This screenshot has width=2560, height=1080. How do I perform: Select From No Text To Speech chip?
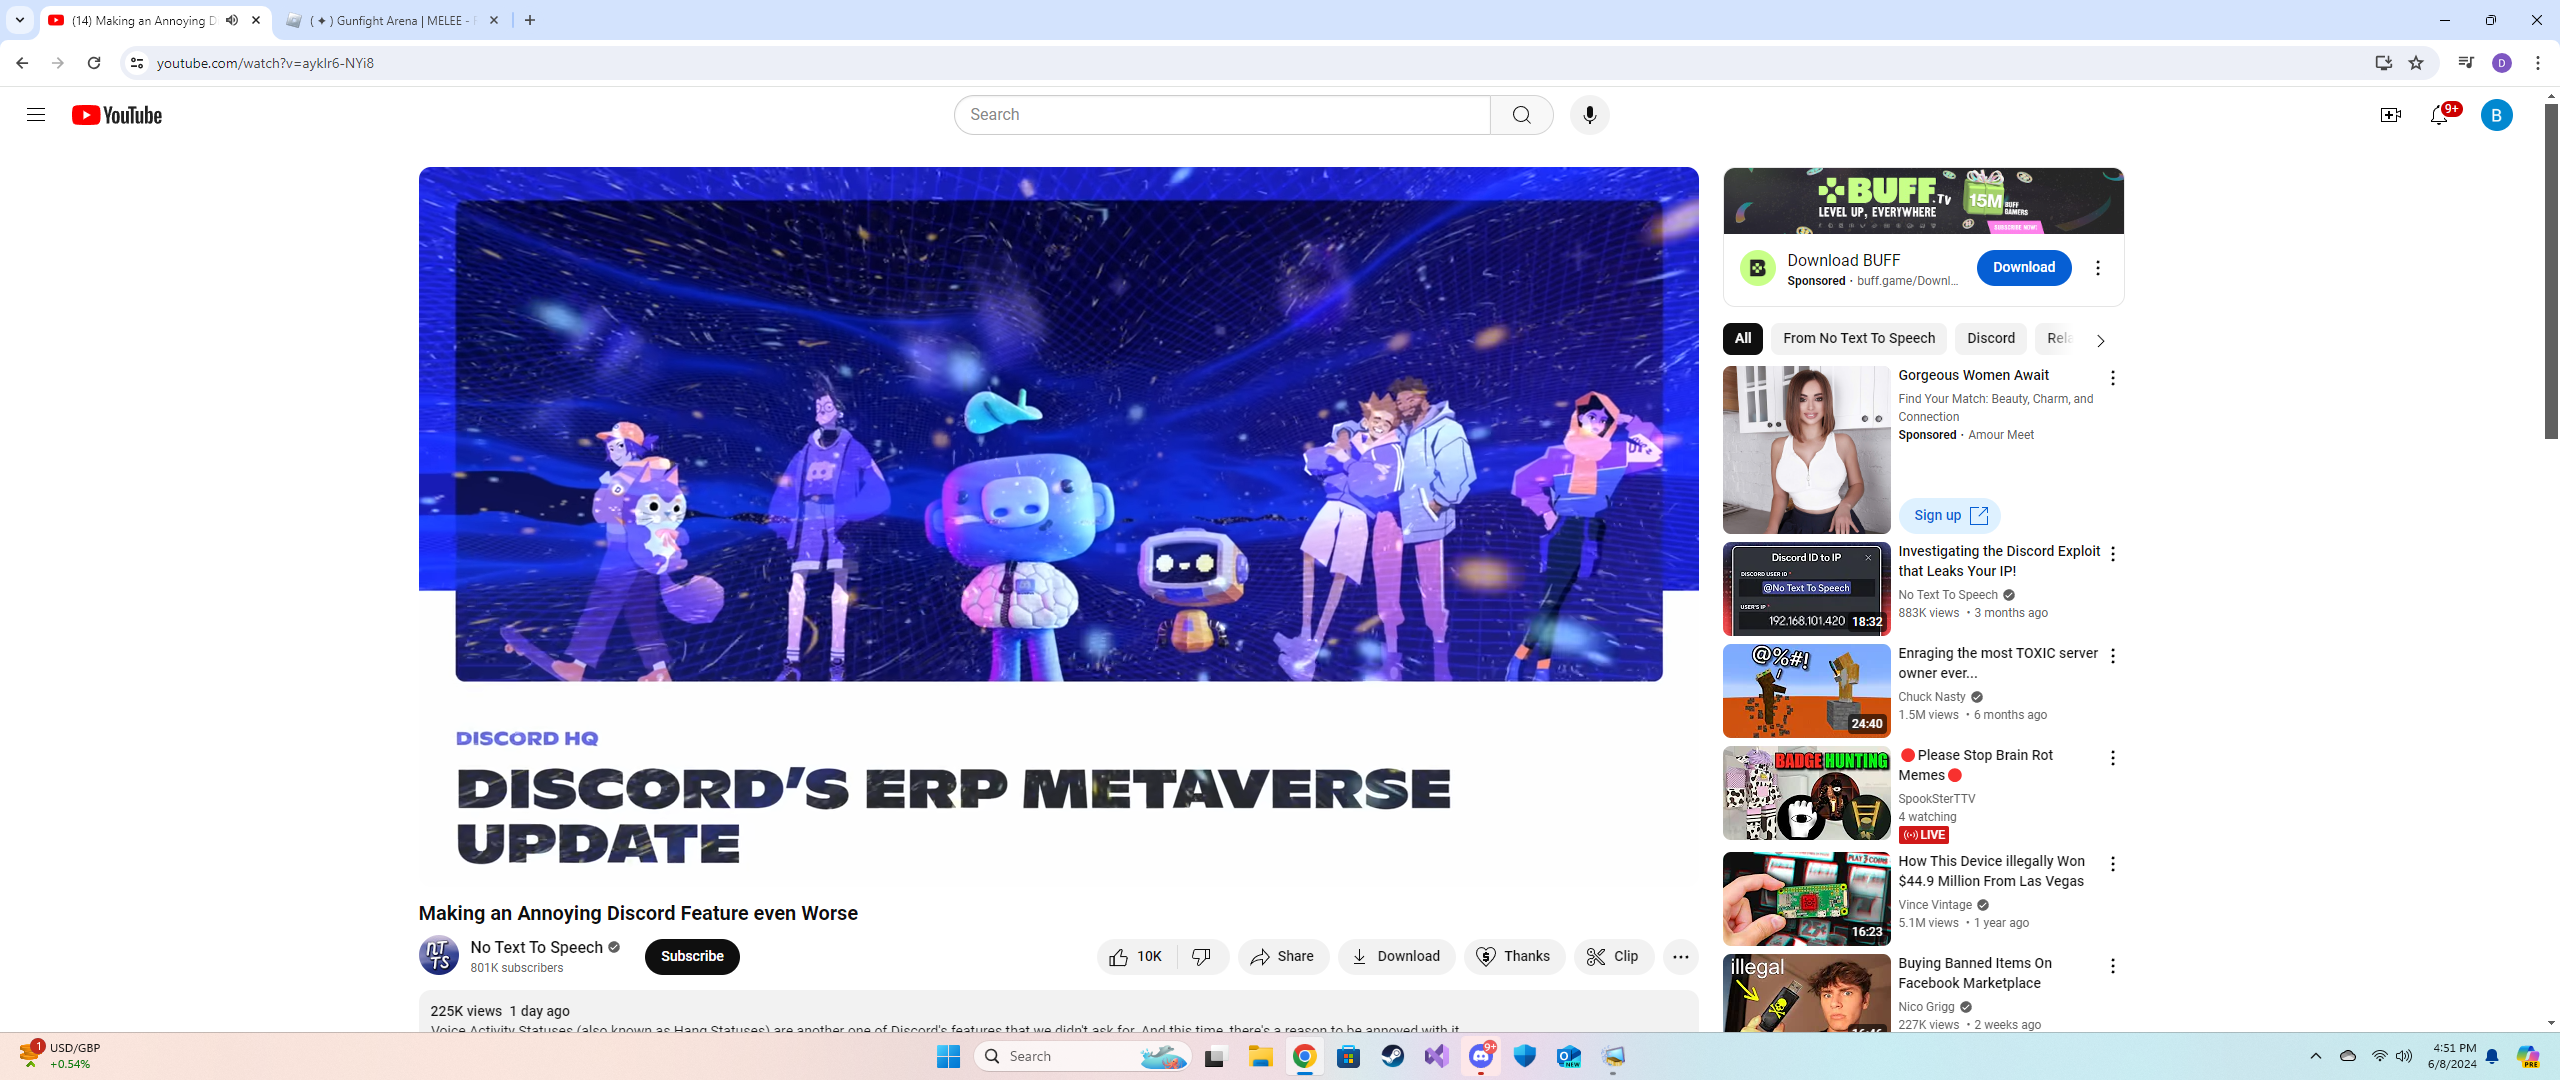click(x=1858, y=338)
